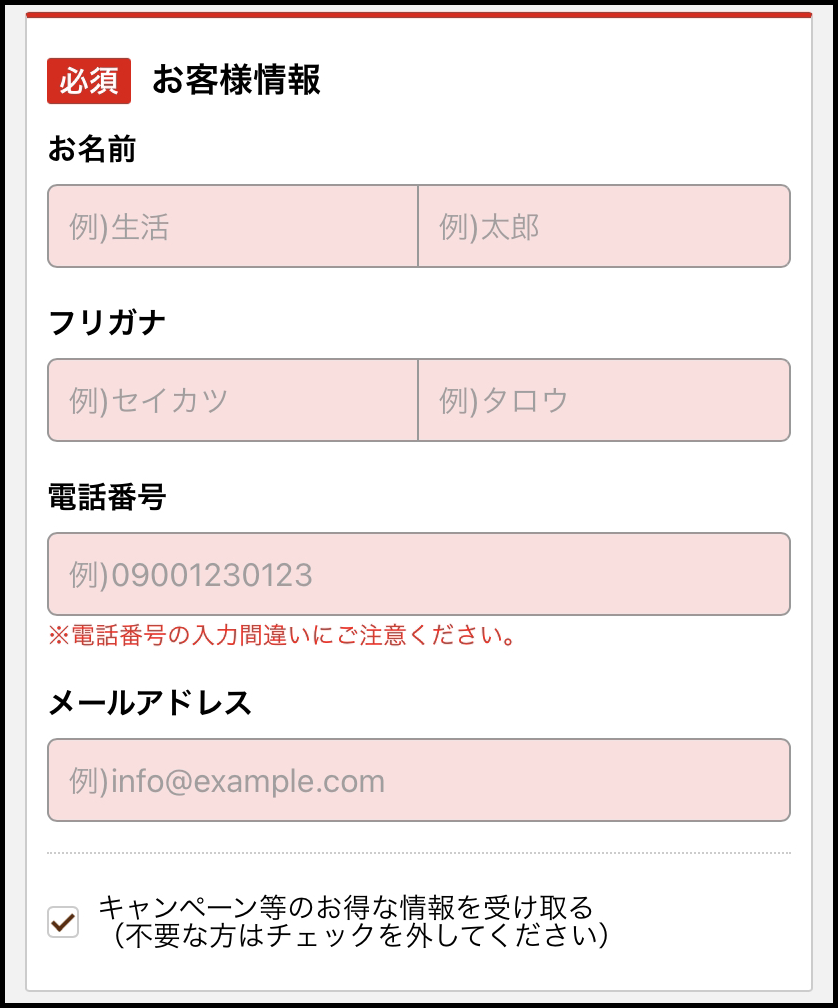The height and width of the screenshot is (1008, 838).
Task: Click the divider between the two furigana fields
Action: [x=418, y=400]
